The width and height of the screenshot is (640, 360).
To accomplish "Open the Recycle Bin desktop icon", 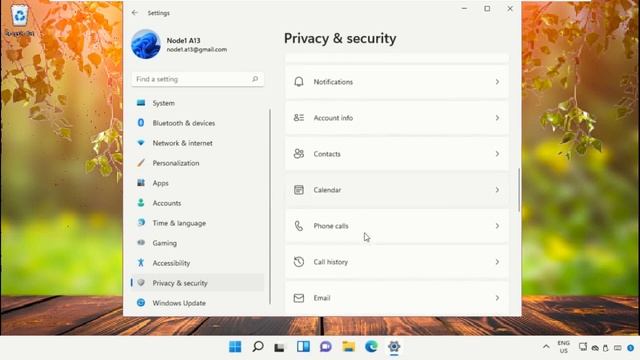I will [20, 20].
